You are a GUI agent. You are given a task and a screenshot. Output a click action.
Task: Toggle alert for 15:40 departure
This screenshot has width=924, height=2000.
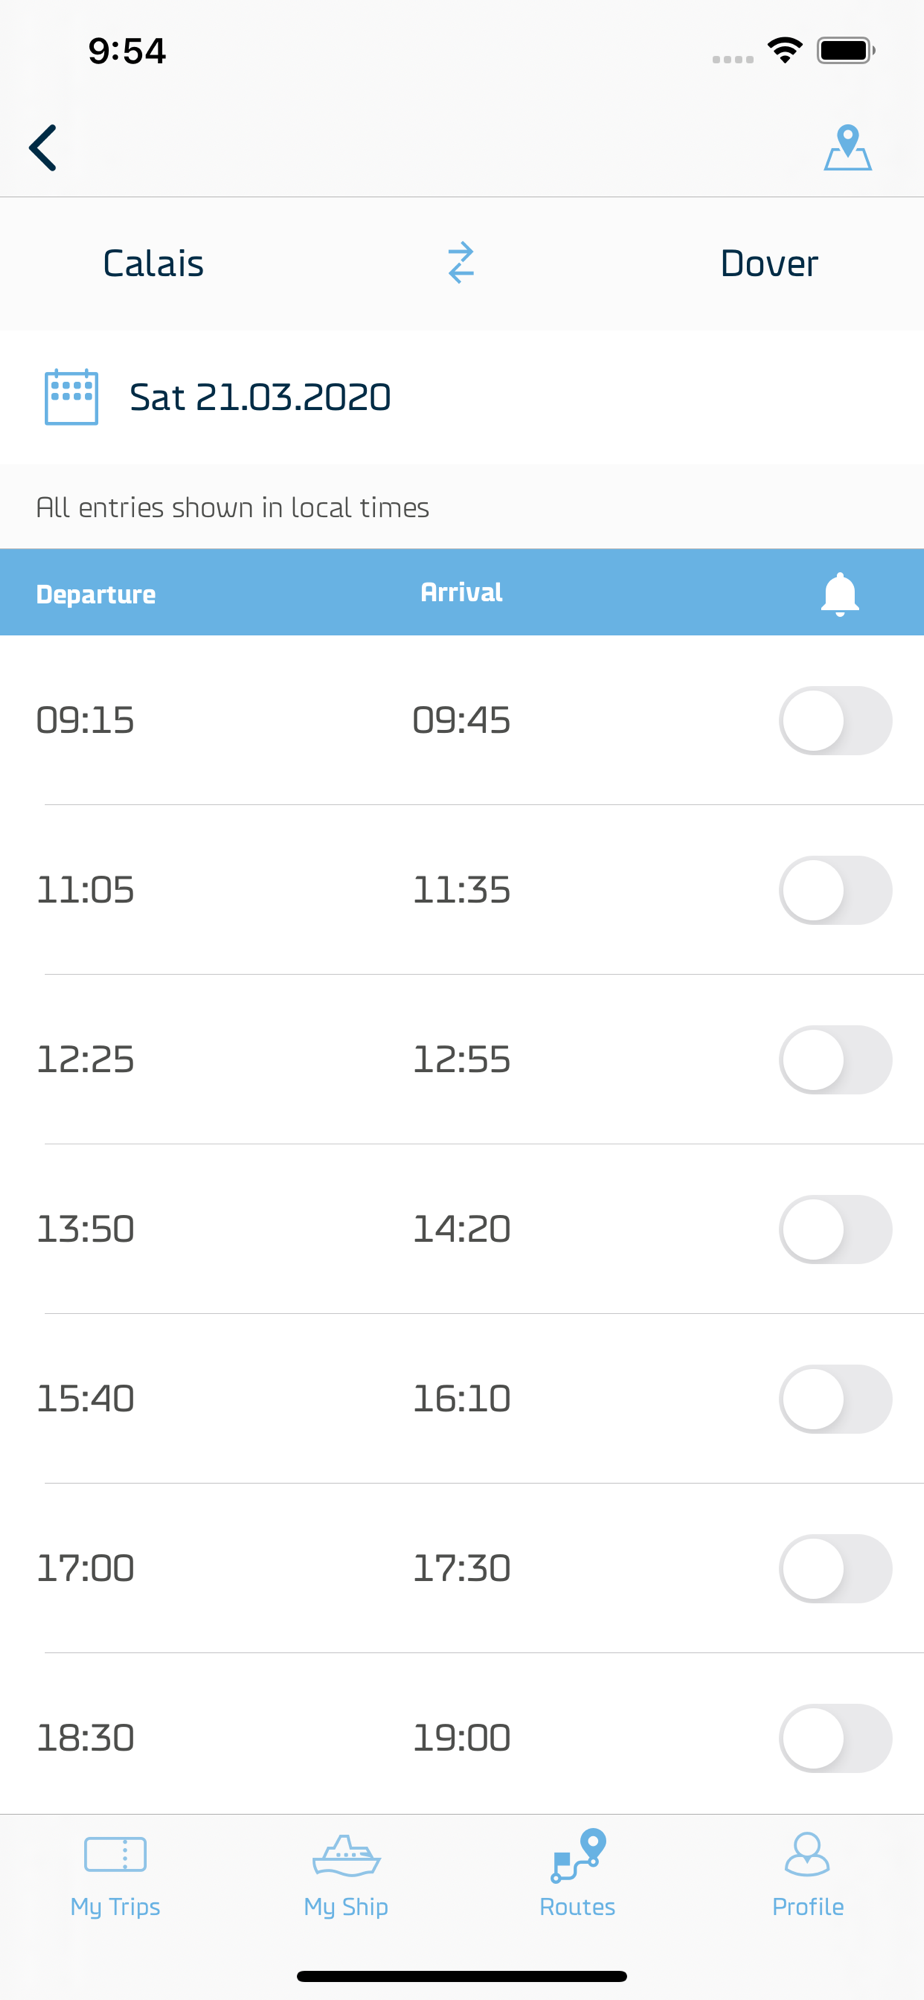click(836, 1399)
